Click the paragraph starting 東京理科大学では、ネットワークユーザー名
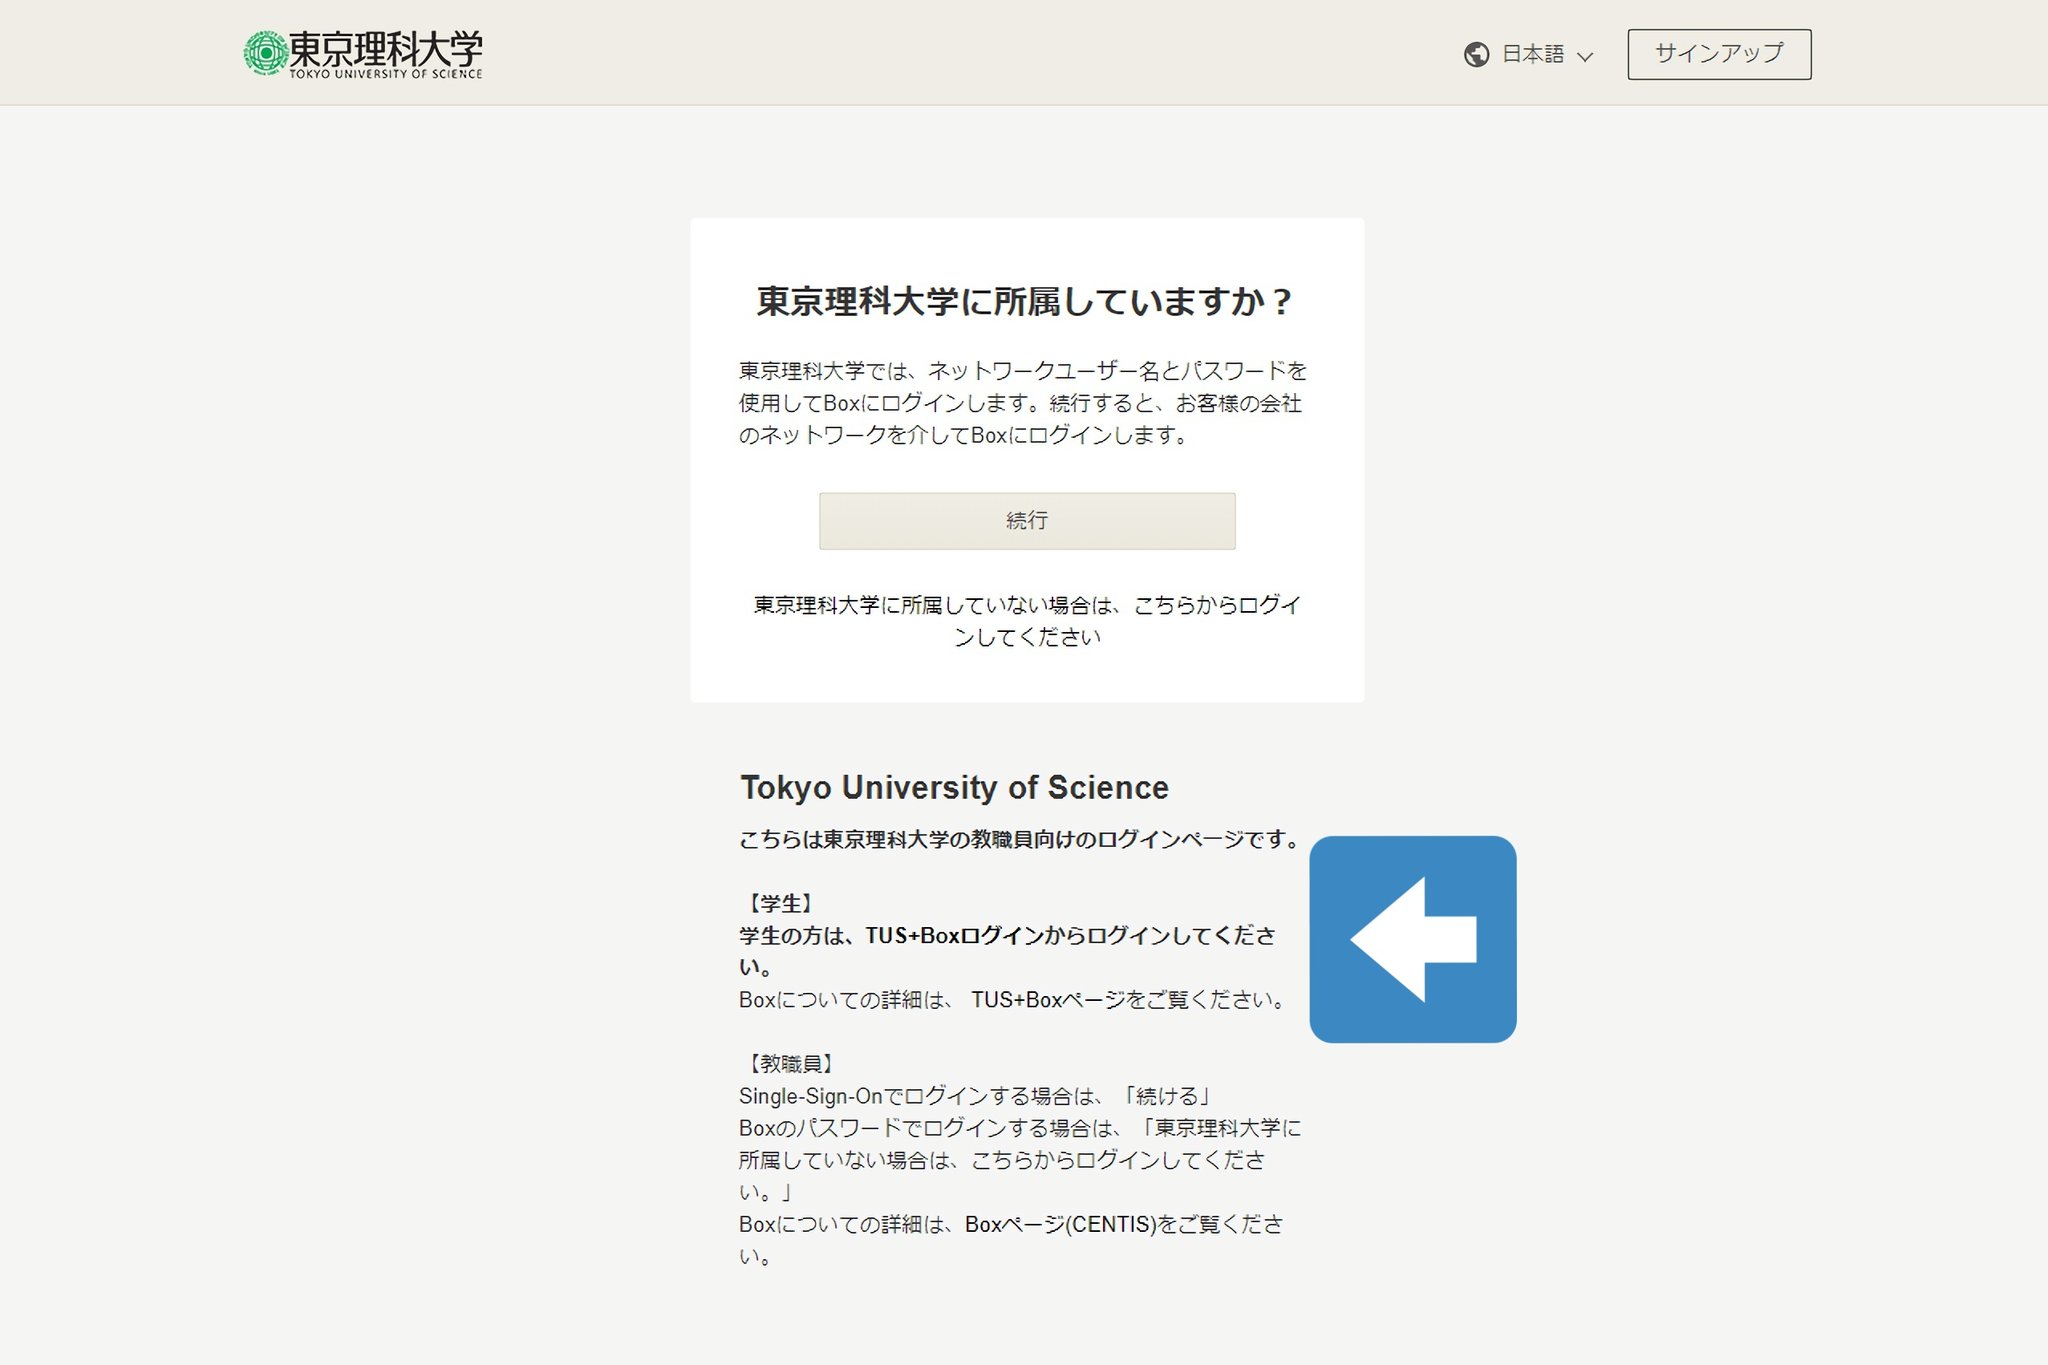Viewport: 2048px width, 1365px height. [x=1023, y=403]
